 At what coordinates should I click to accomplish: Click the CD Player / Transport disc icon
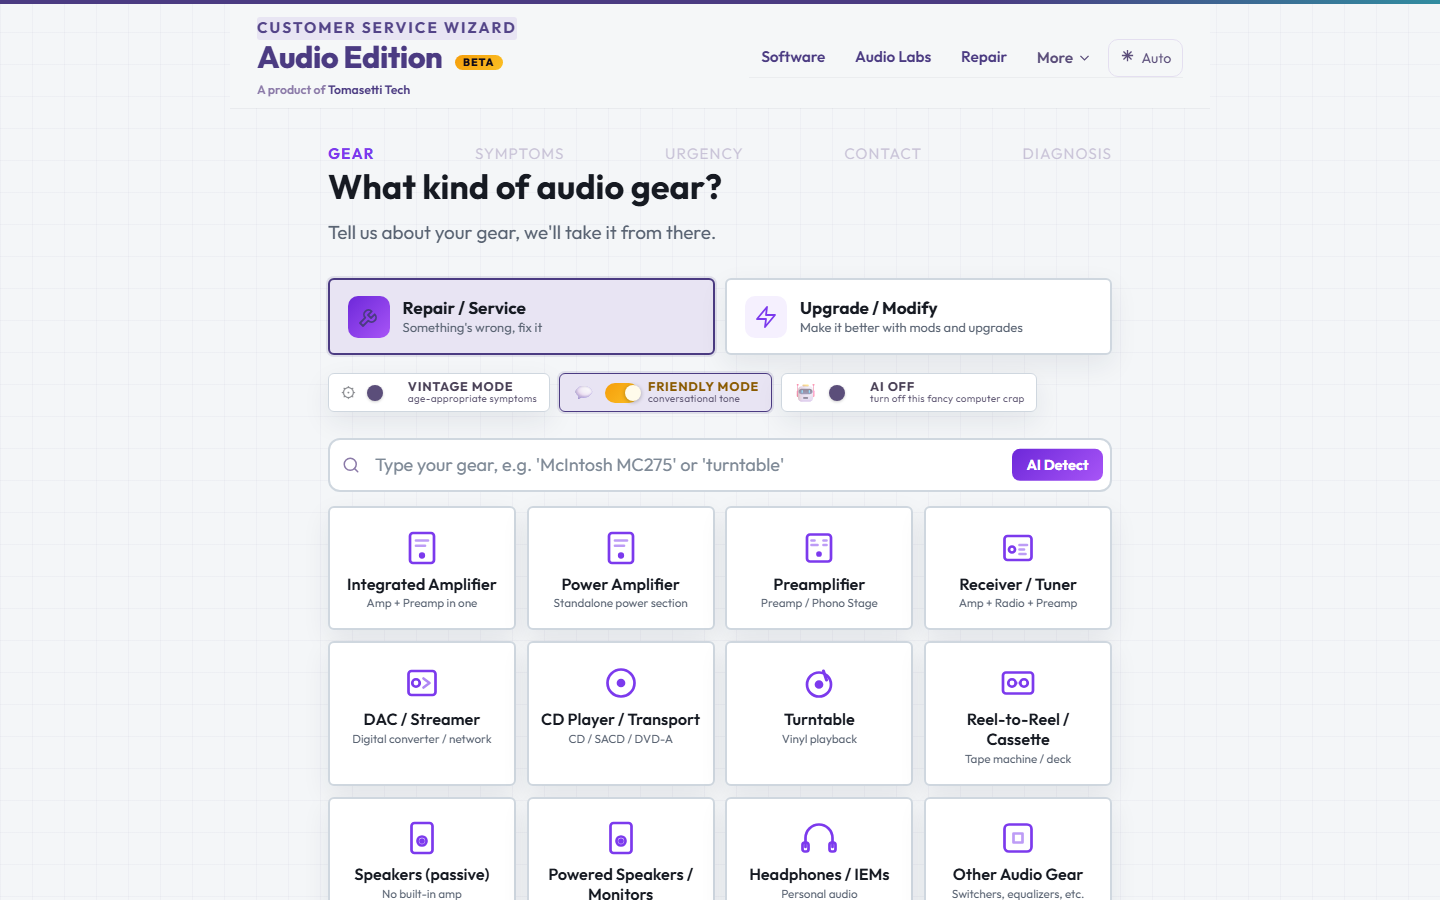point(621,683)
